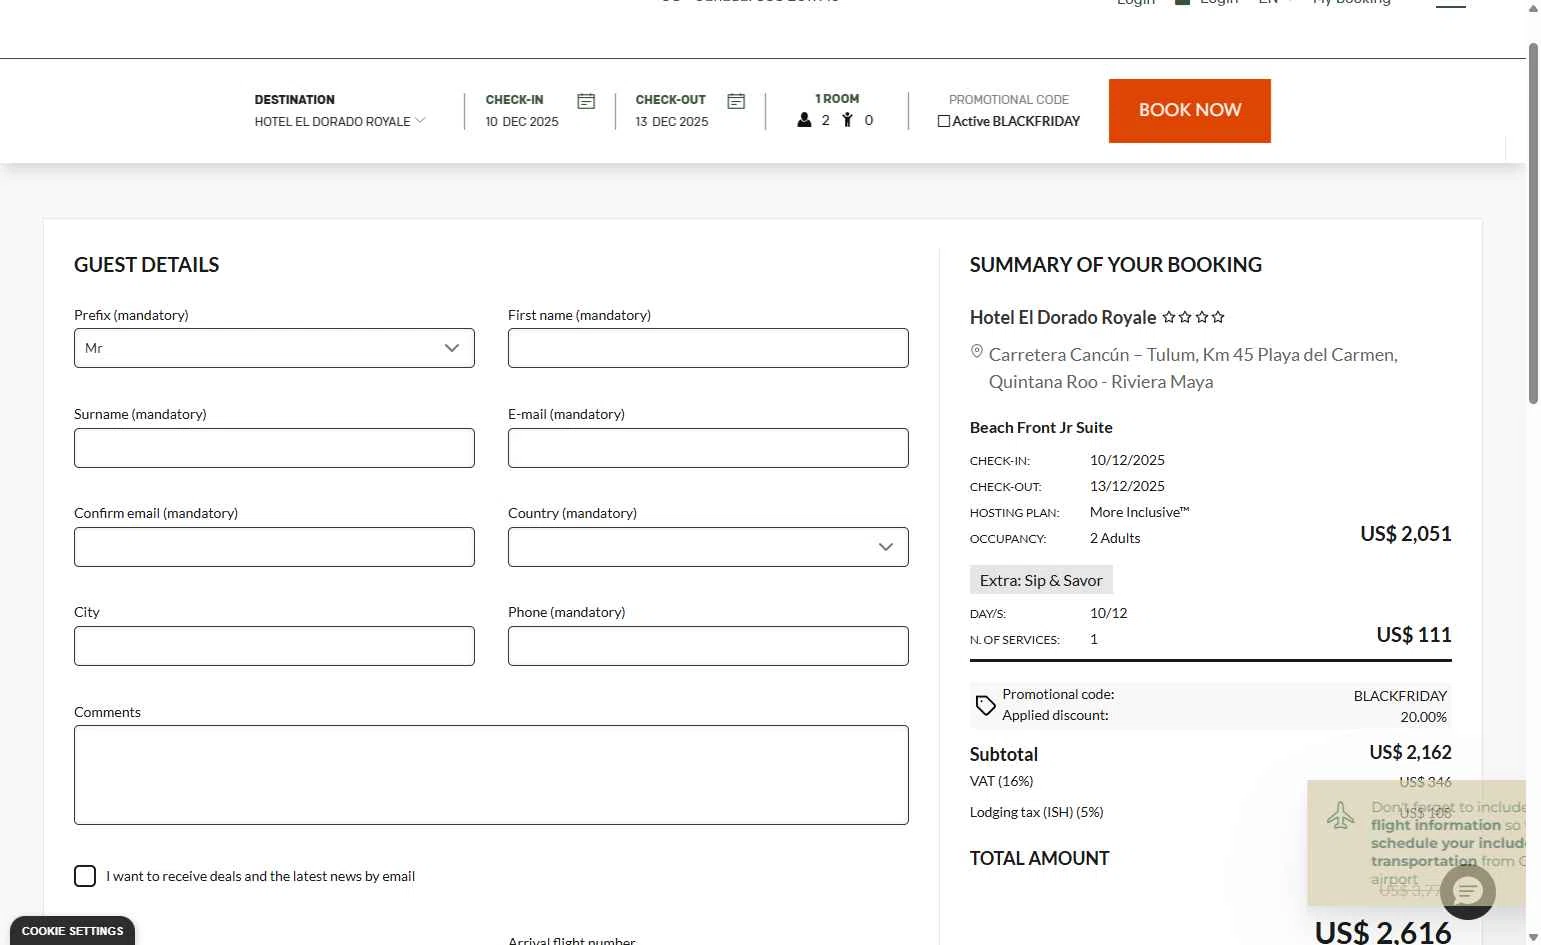1541x945 pixels.
Task: Open the check-out calendar icon
Action: tap(736, 101)
